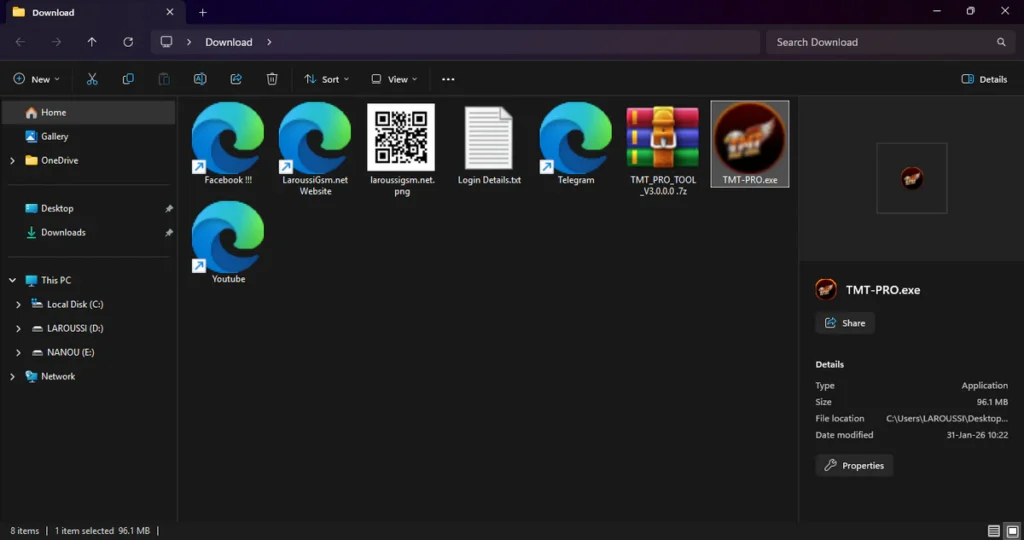The width and height of the screenshot is (1024, 540).
Task: Open the Sort dropdown menu
Action: [326, 79]
